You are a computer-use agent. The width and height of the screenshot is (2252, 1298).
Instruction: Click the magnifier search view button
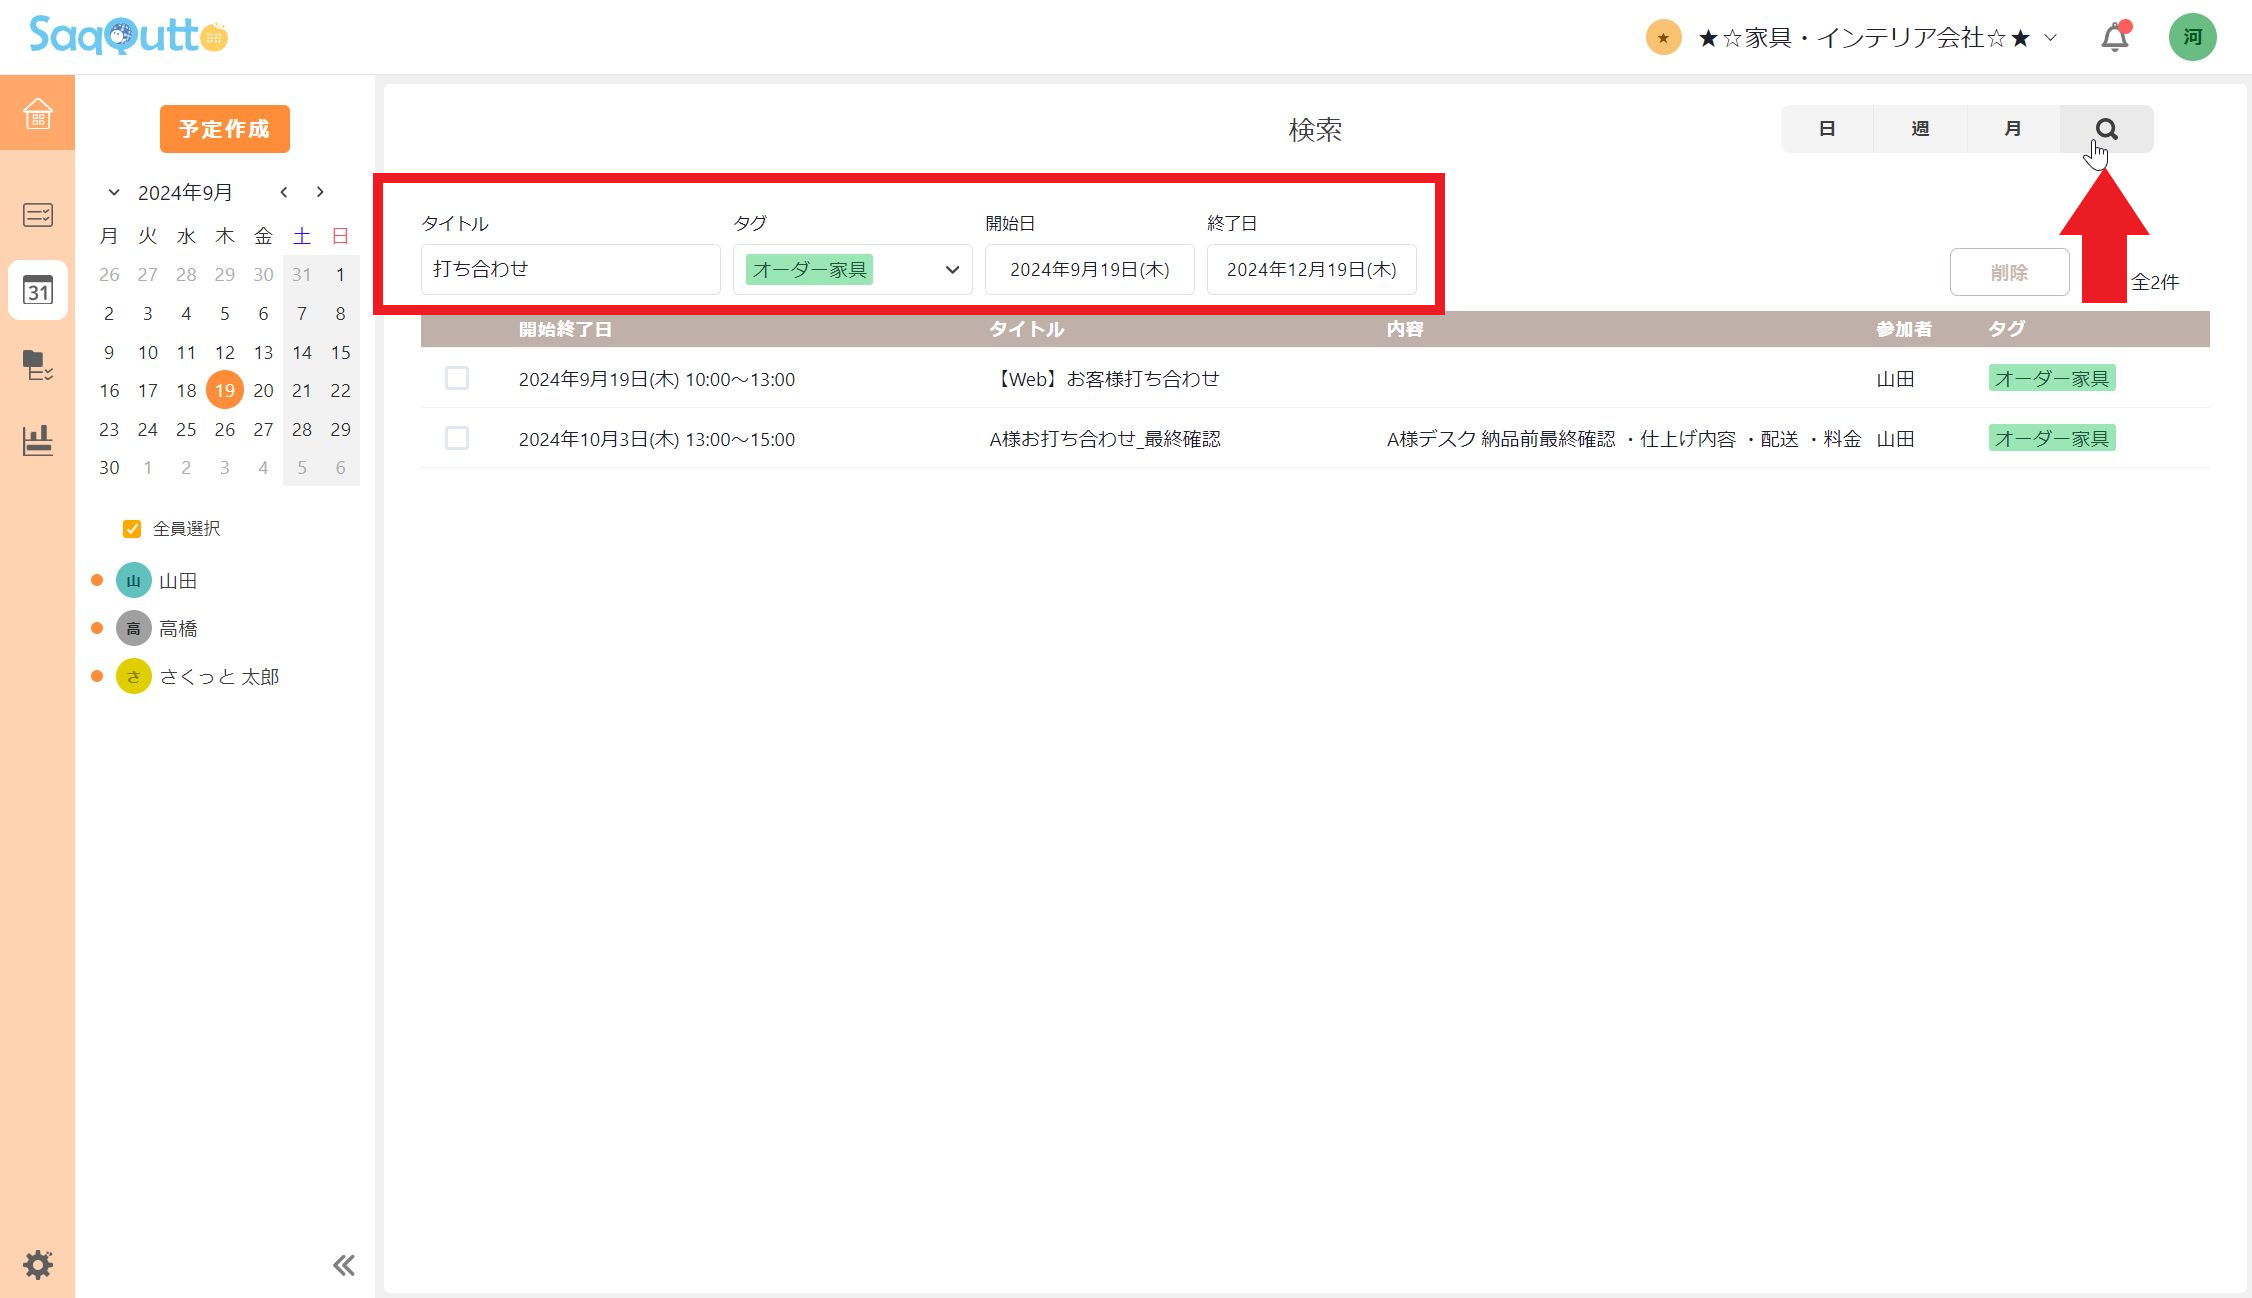(2106, 129)
